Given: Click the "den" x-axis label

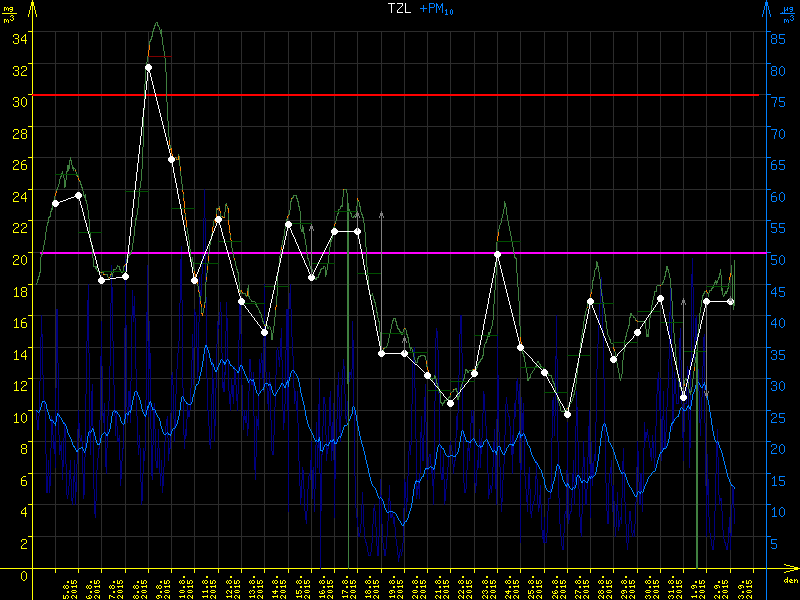Looking at the screenshot, I should [789, 581].
